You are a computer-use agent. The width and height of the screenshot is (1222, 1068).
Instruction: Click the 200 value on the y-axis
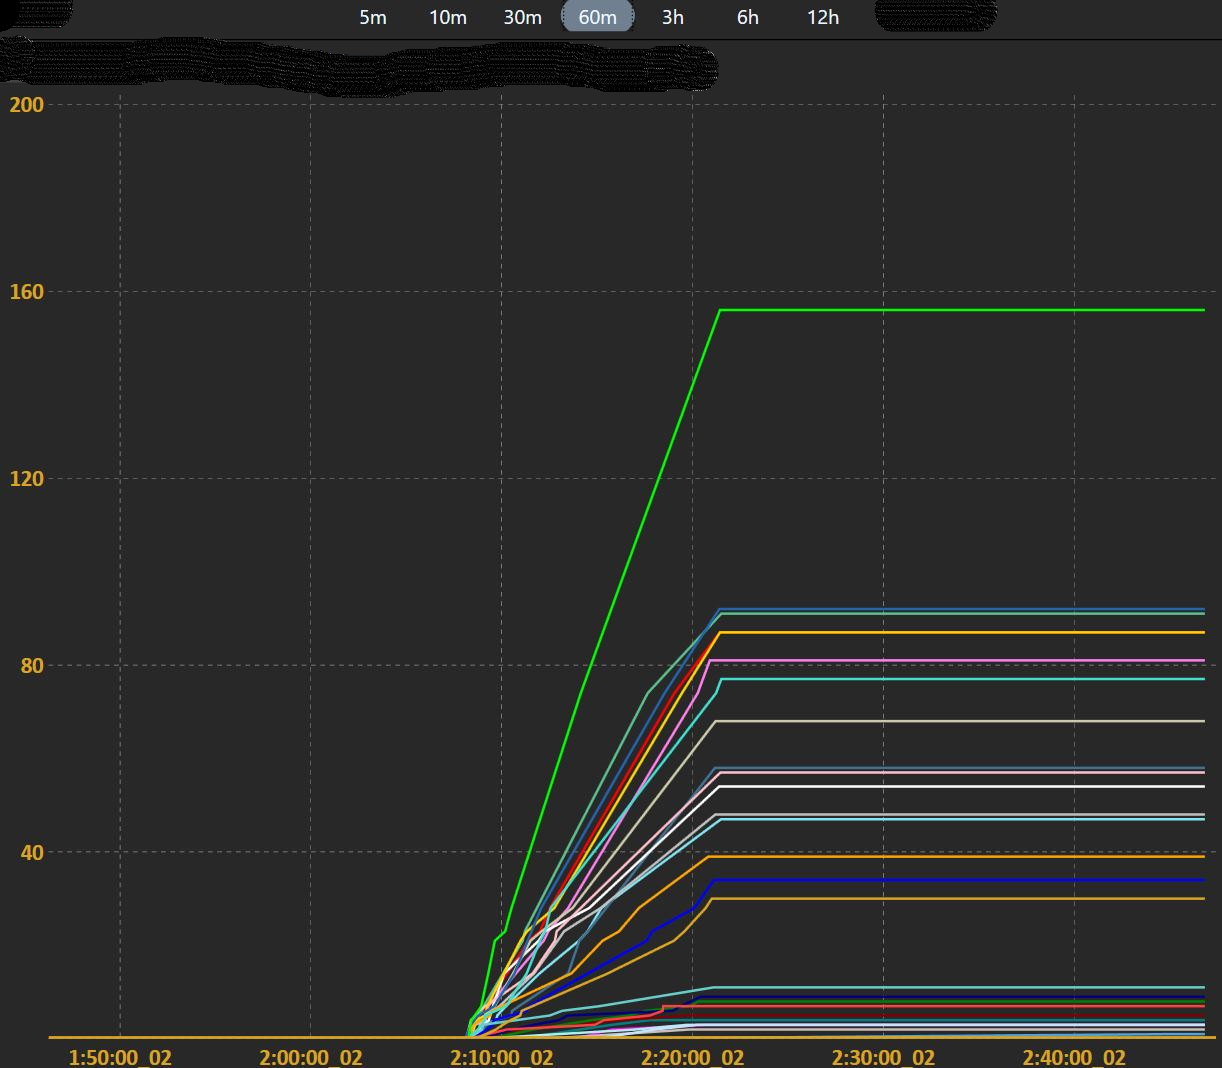(x=25, y=104)
